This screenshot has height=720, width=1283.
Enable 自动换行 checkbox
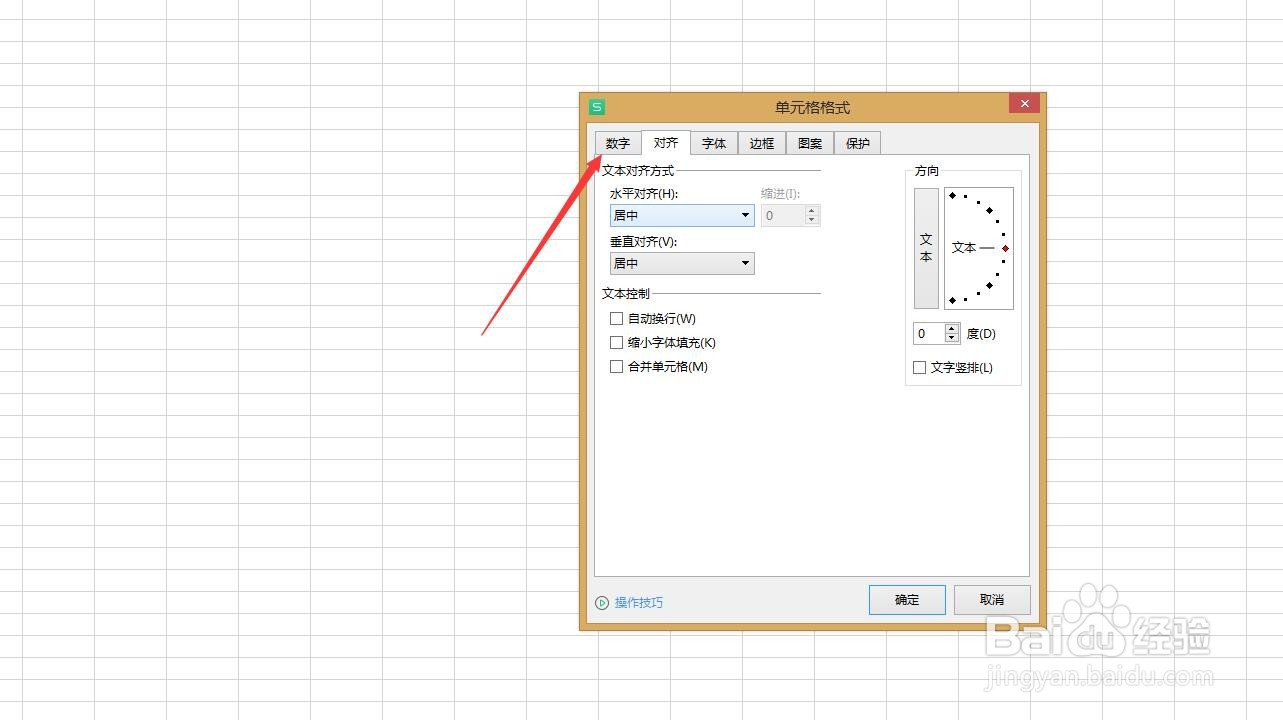coord(616,318)
